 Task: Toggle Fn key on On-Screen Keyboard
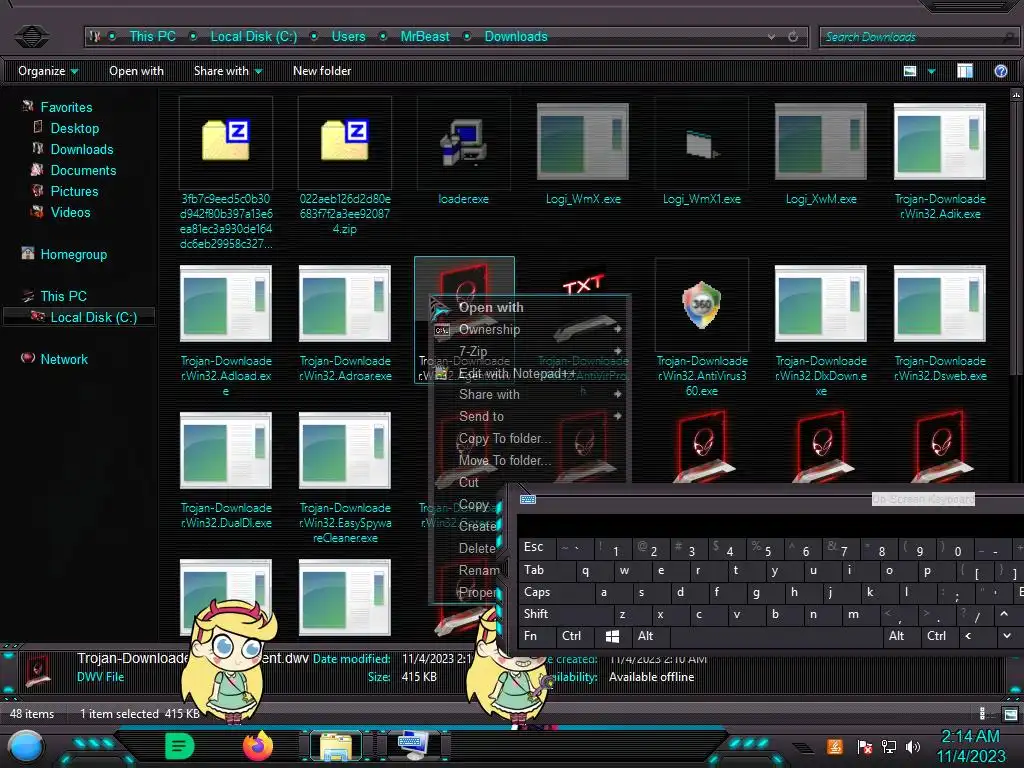click(x=536, y=636)
